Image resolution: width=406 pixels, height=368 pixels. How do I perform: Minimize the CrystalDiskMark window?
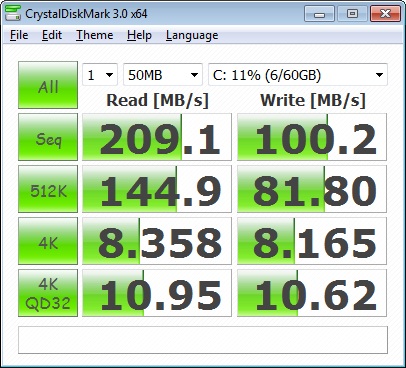319,14
